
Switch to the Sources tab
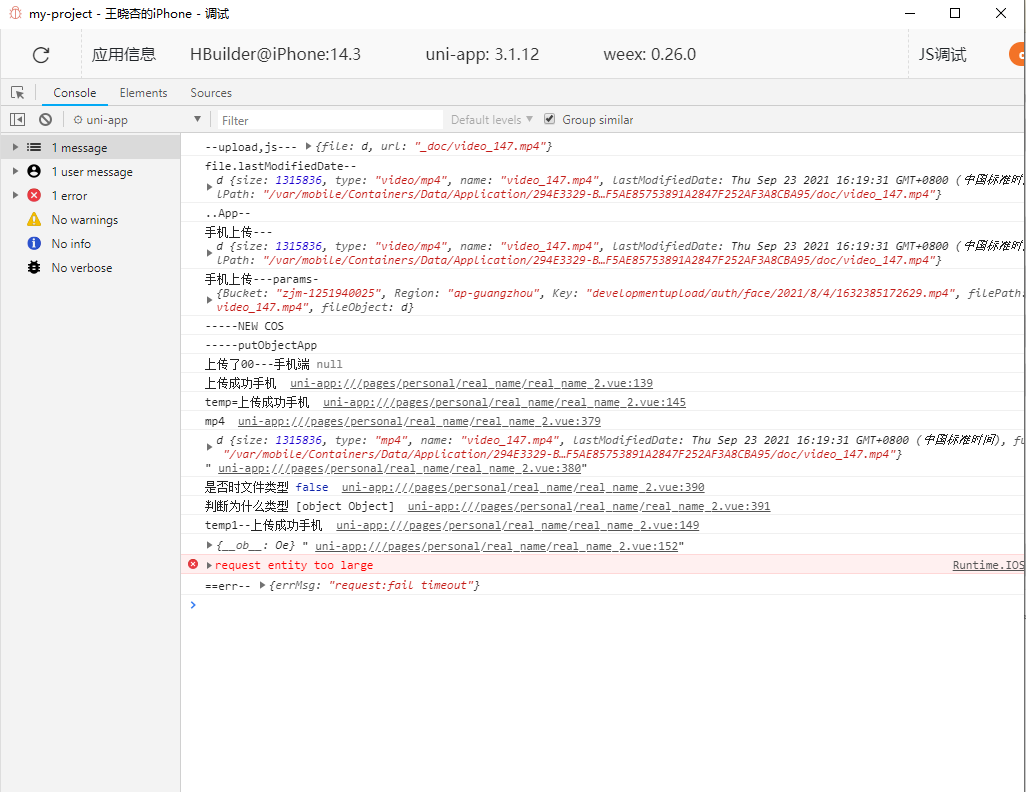pos(211,93)
